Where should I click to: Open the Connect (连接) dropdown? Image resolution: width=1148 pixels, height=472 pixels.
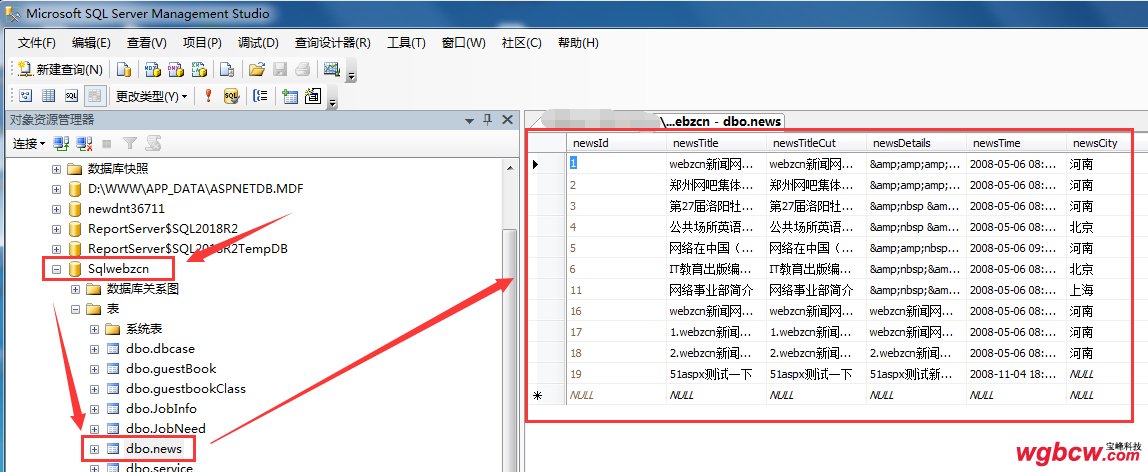tap(29, 143)
